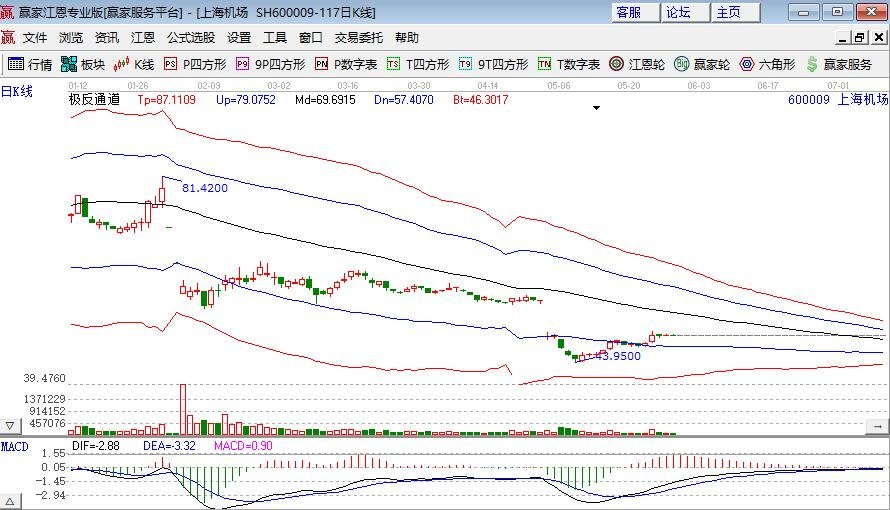
Task: Click the 日K线 period label
Action: click(x=17, y=91)
